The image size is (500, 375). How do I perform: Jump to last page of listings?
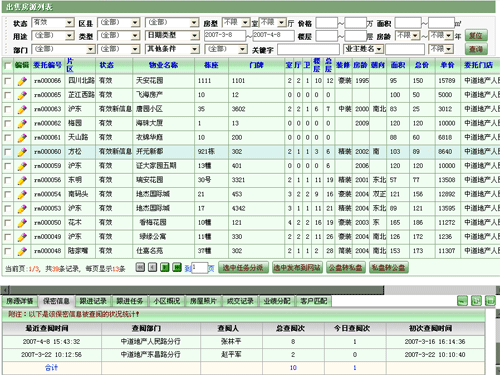coord(177,267)
